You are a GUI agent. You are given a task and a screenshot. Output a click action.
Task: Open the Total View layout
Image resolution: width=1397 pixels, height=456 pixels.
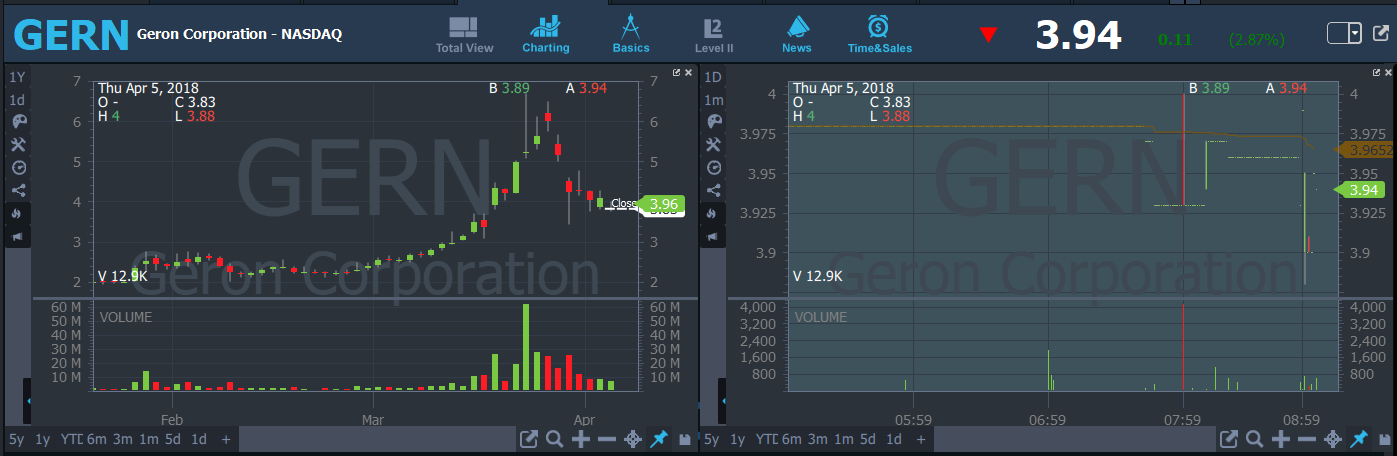[464, 35]
